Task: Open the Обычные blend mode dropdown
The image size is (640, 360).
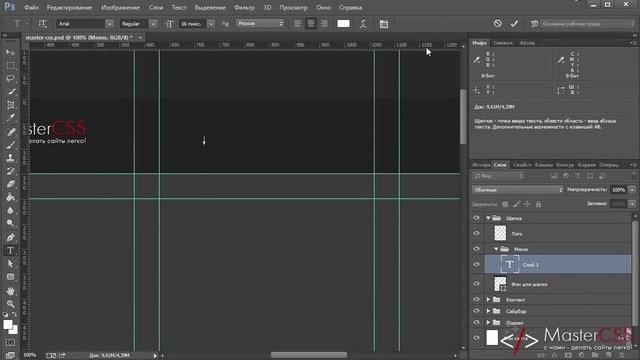Action: click(x=518, y=190)
